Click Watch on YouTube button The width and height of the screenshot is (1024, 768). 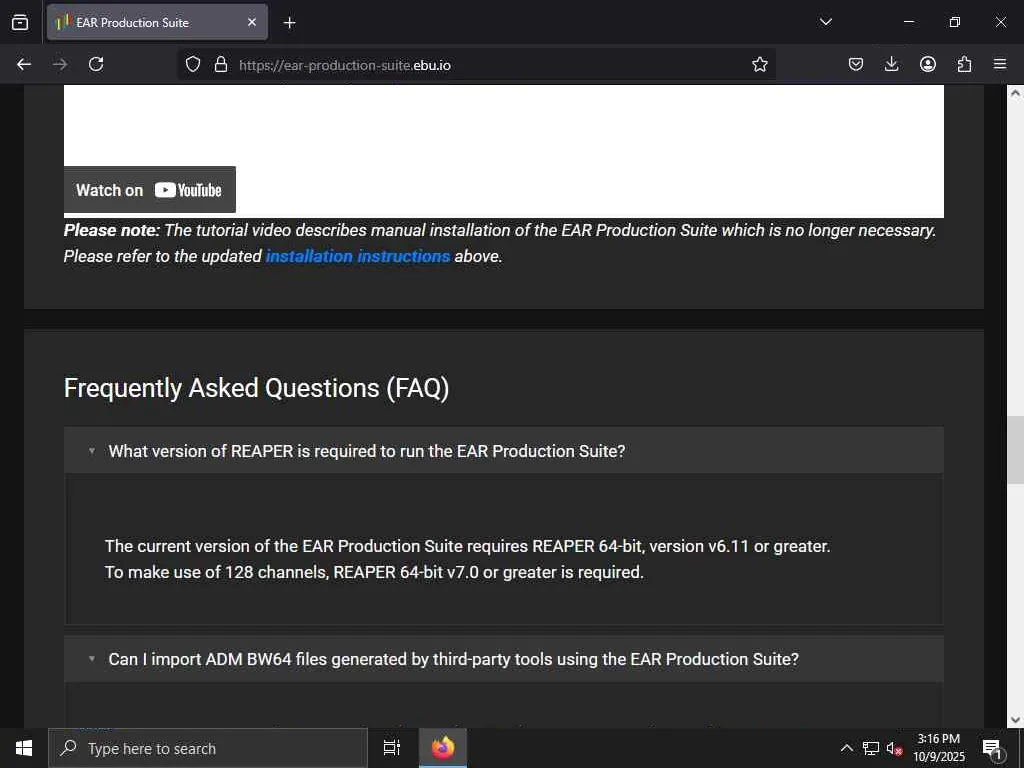(150, 190)
